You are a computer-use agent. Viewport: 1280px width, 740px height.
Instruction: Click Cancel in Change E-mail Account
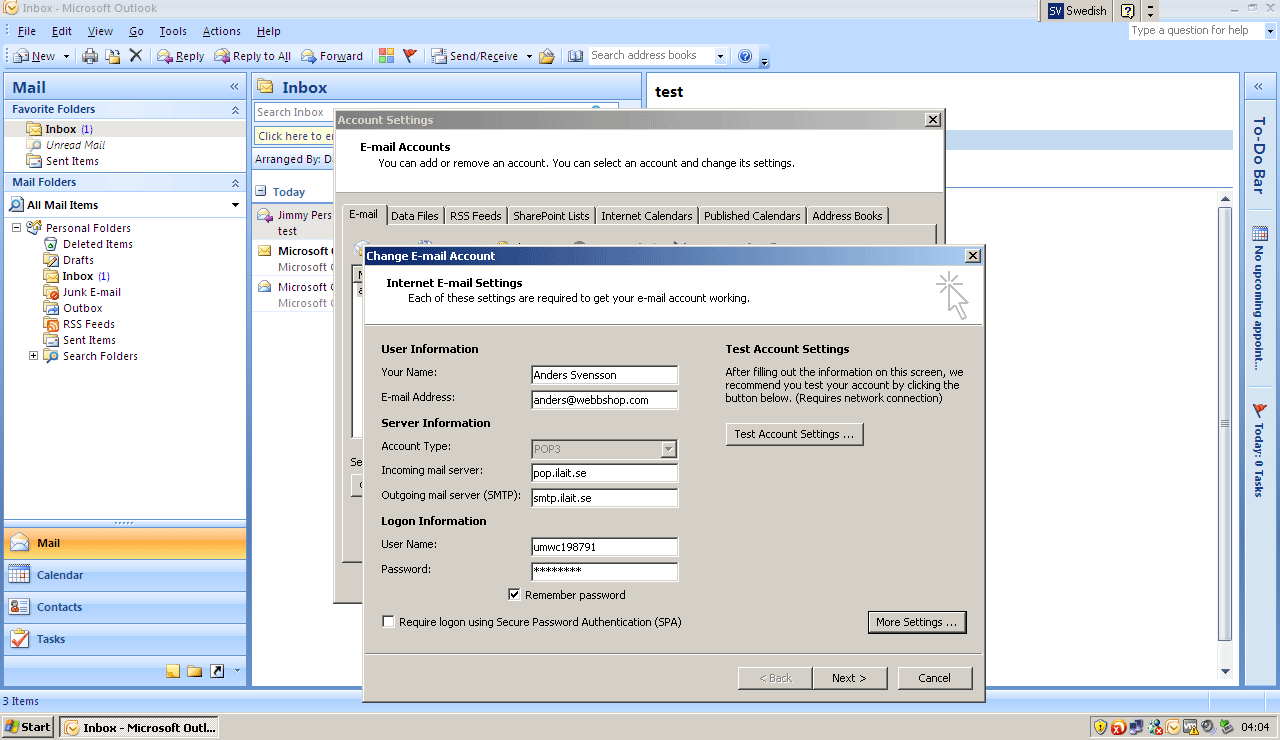coord(935,678)
